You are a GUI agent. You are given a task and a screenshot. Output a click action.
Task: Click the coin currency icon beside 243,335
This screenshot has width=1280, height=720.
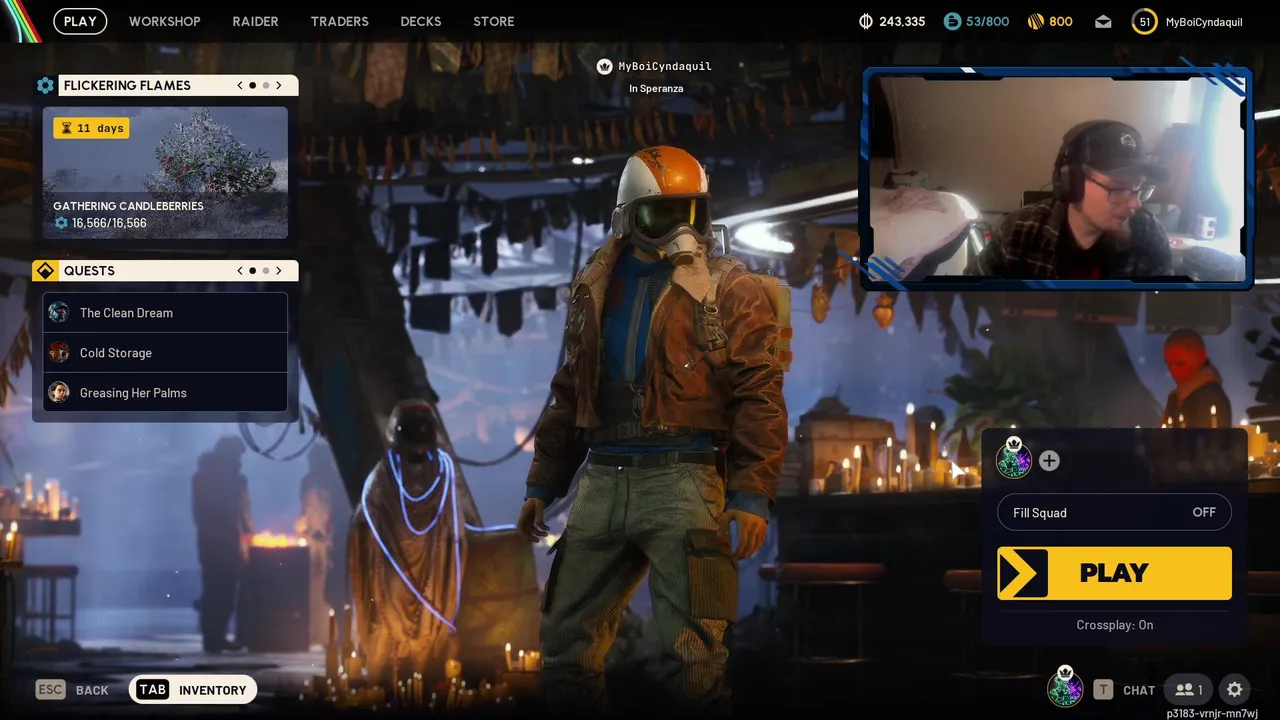866,21
